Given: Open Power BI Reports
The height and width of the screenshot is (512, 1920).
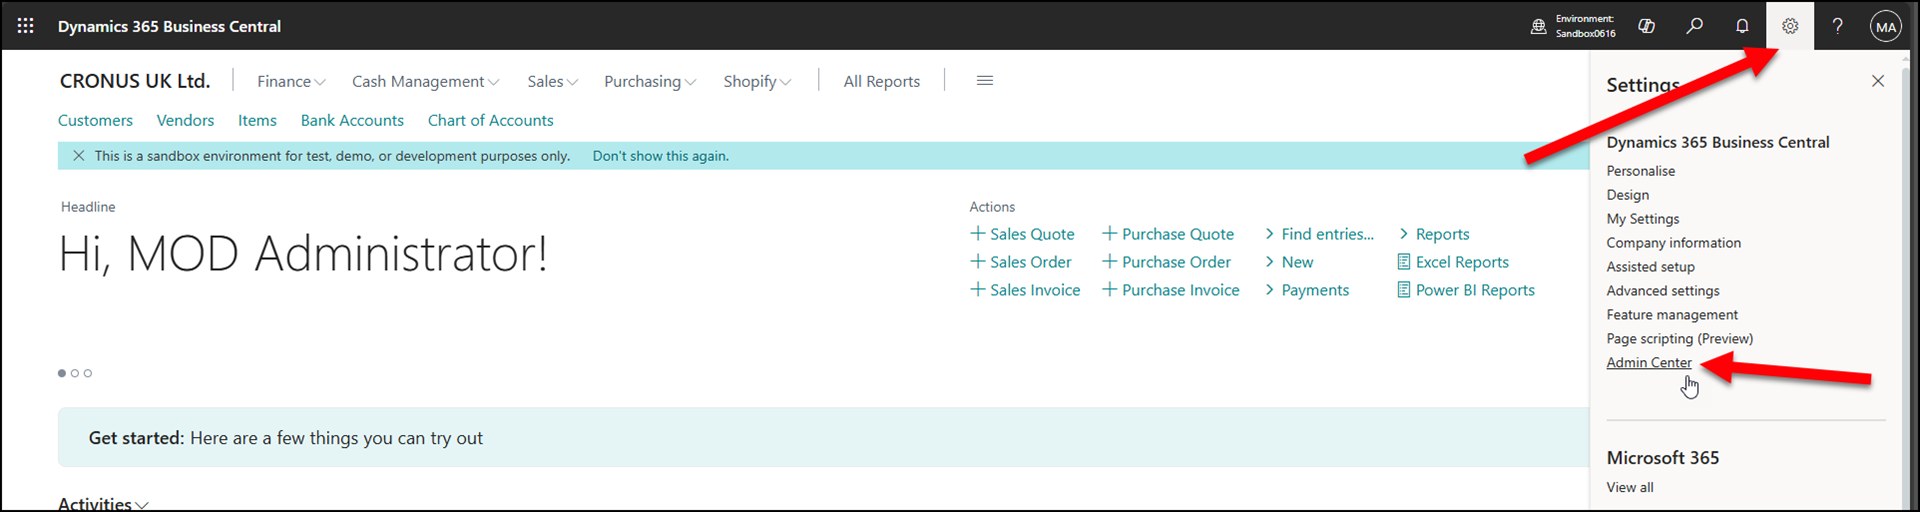Looking at the screenshot, I should 1466,290.
